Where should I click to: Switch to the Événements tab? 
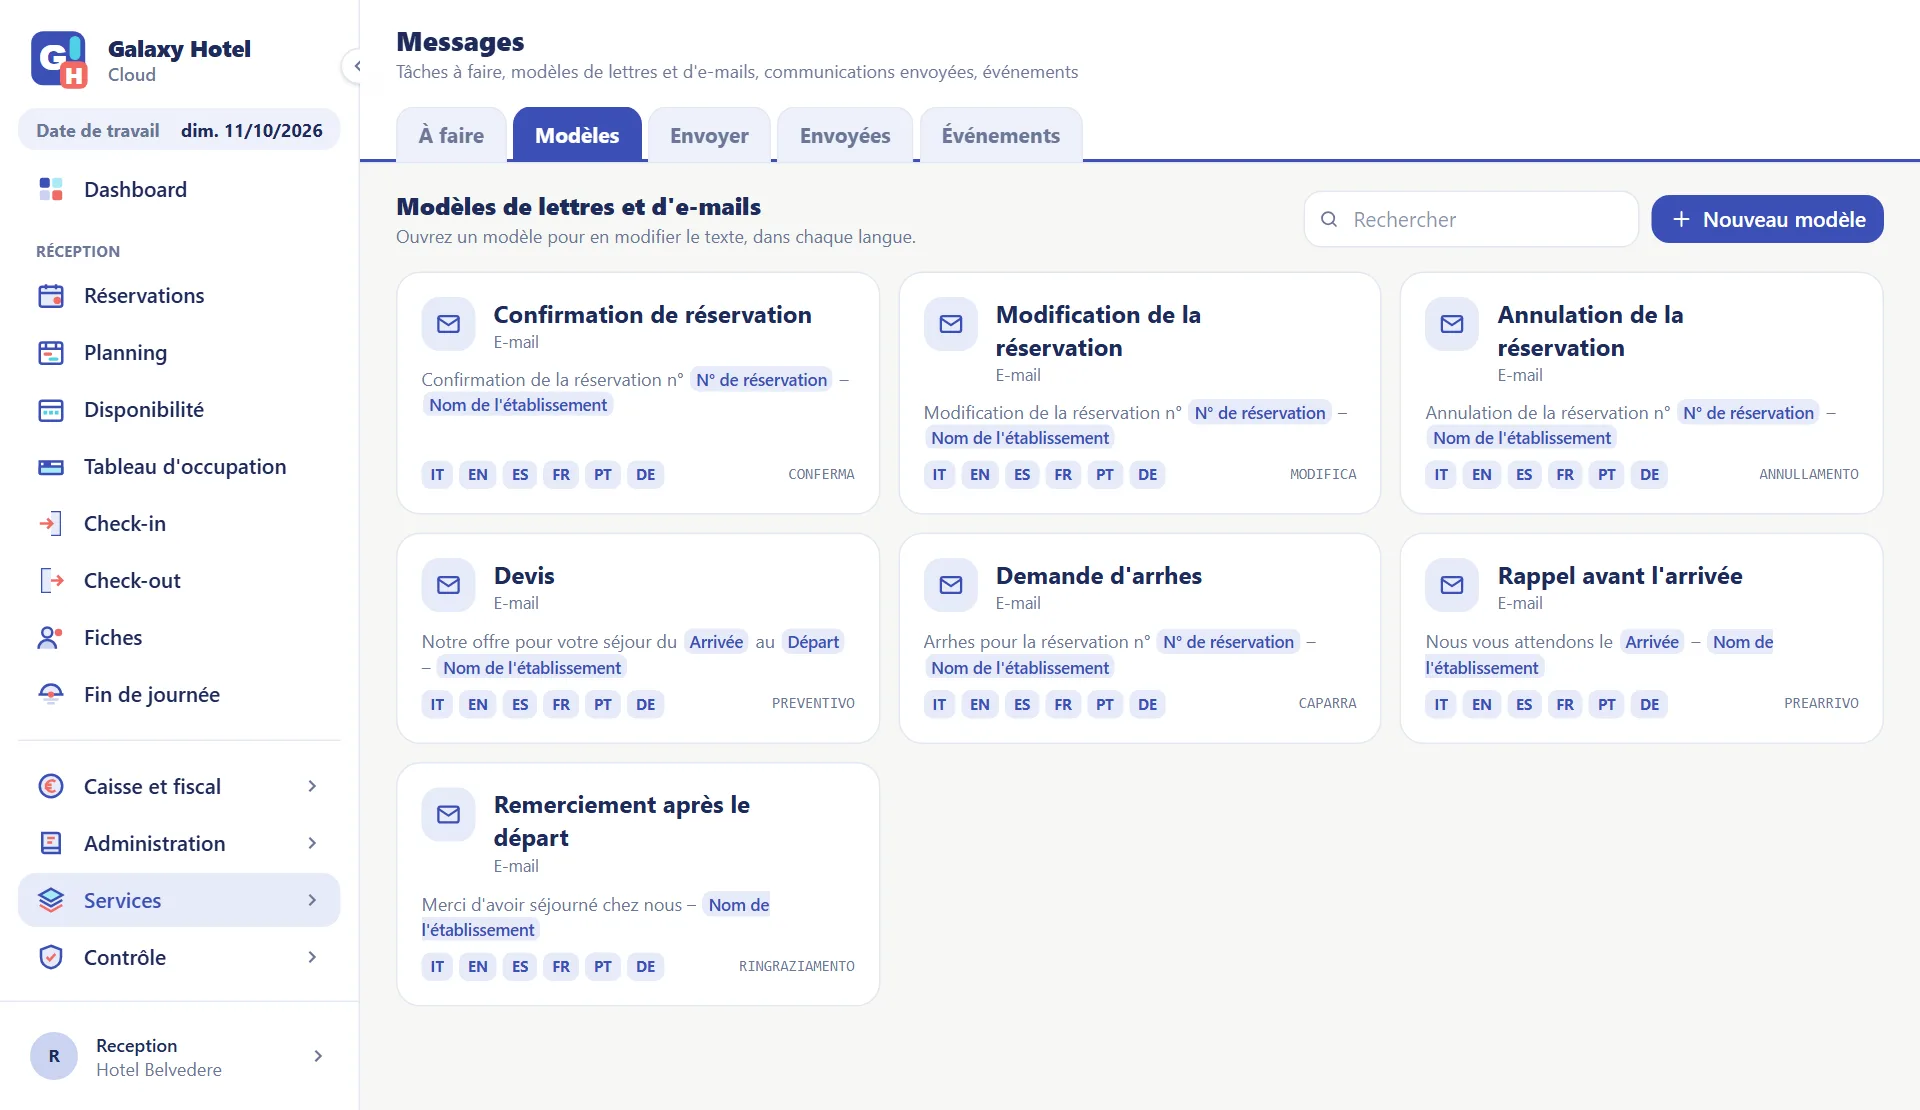(1001, 135)
